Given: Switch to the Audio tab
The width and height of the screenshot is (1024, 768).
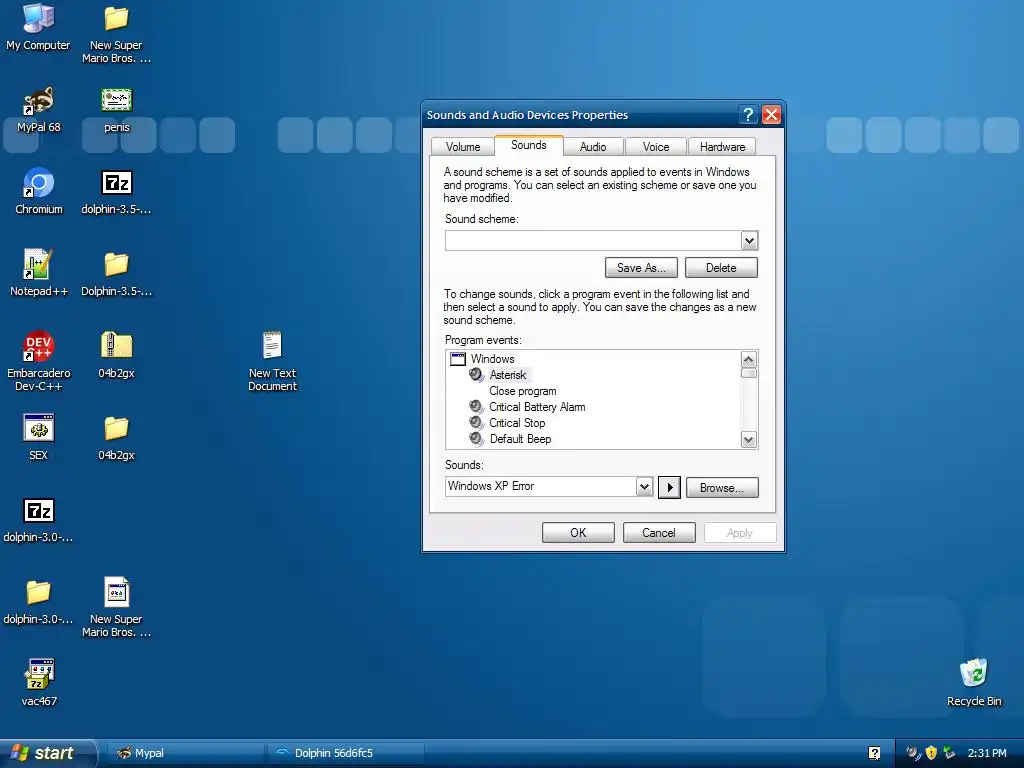Looking at the screenshot, I should (x=593, y=147).
